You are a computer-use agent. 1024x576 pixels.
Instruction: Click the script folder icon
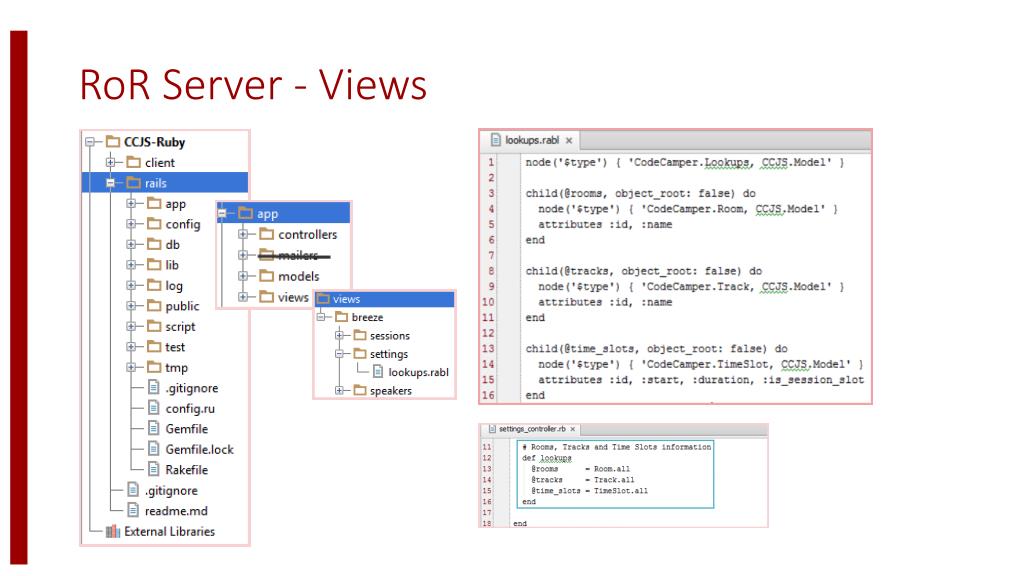[154, 327]
